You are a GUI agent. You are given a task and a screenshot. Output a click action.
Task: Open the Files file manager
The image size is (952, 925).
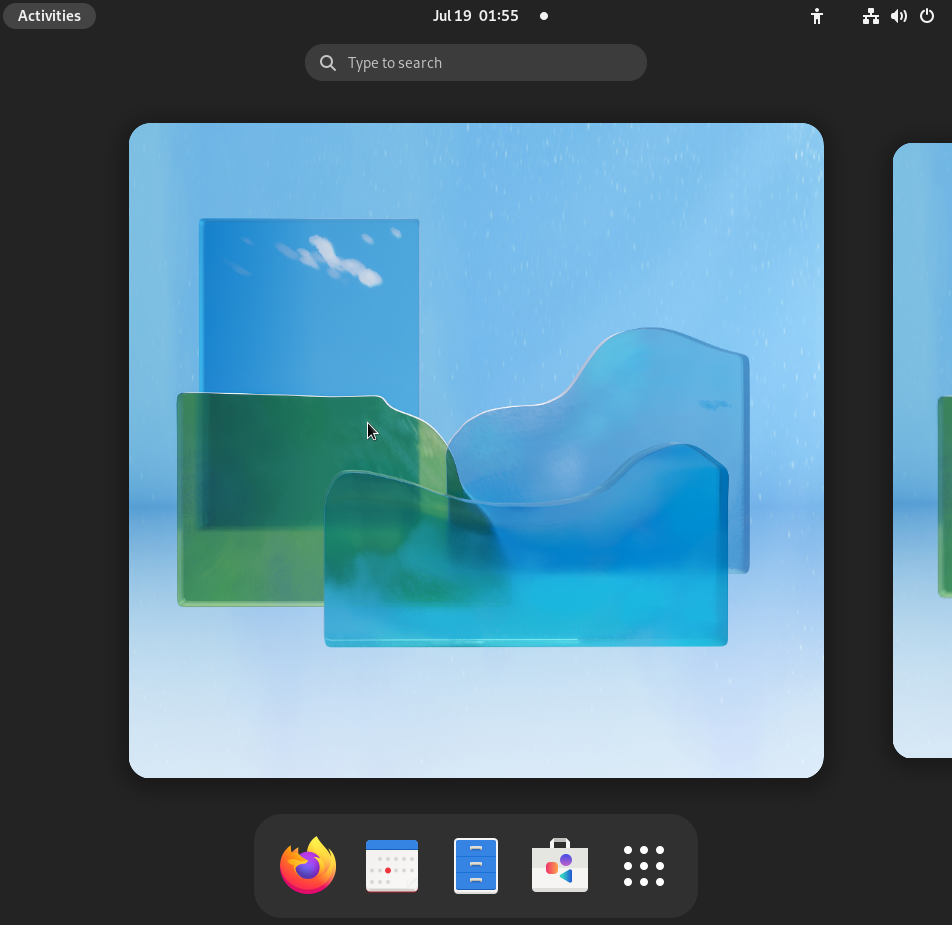(x=476, y=866)
